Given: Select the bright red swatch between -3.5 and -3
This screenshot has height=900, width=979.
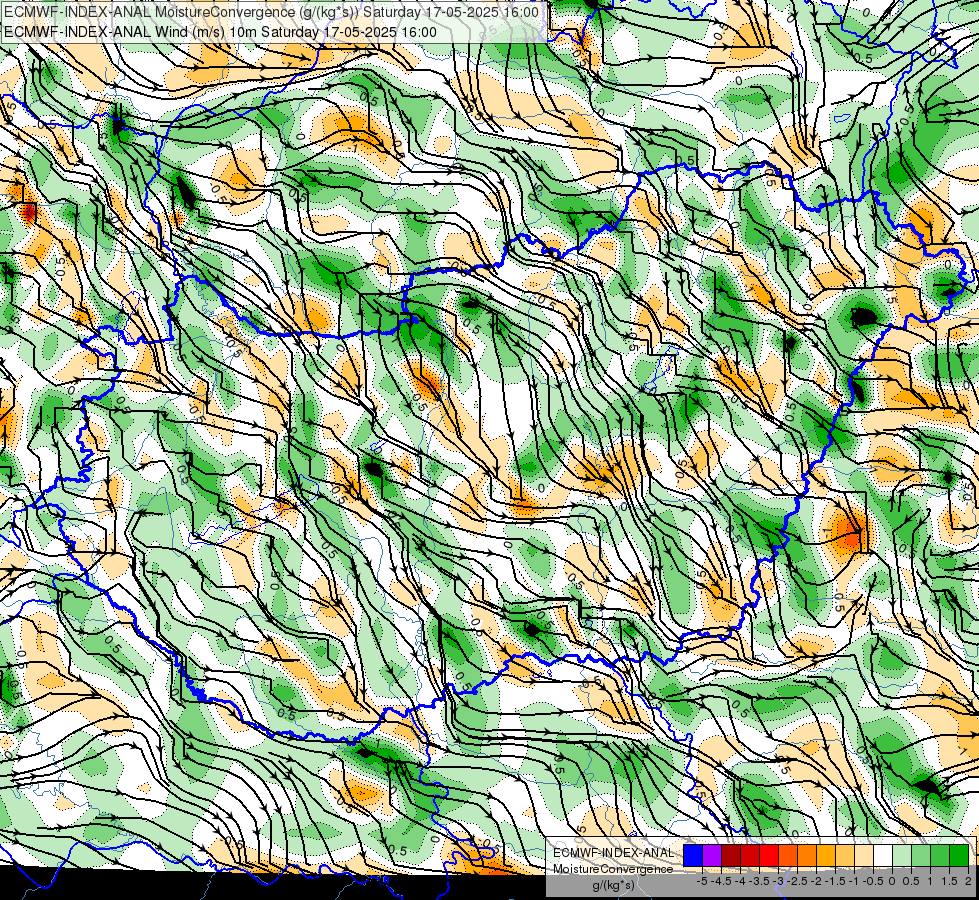Looking at the screenshot, I should [x=769, y=856].
